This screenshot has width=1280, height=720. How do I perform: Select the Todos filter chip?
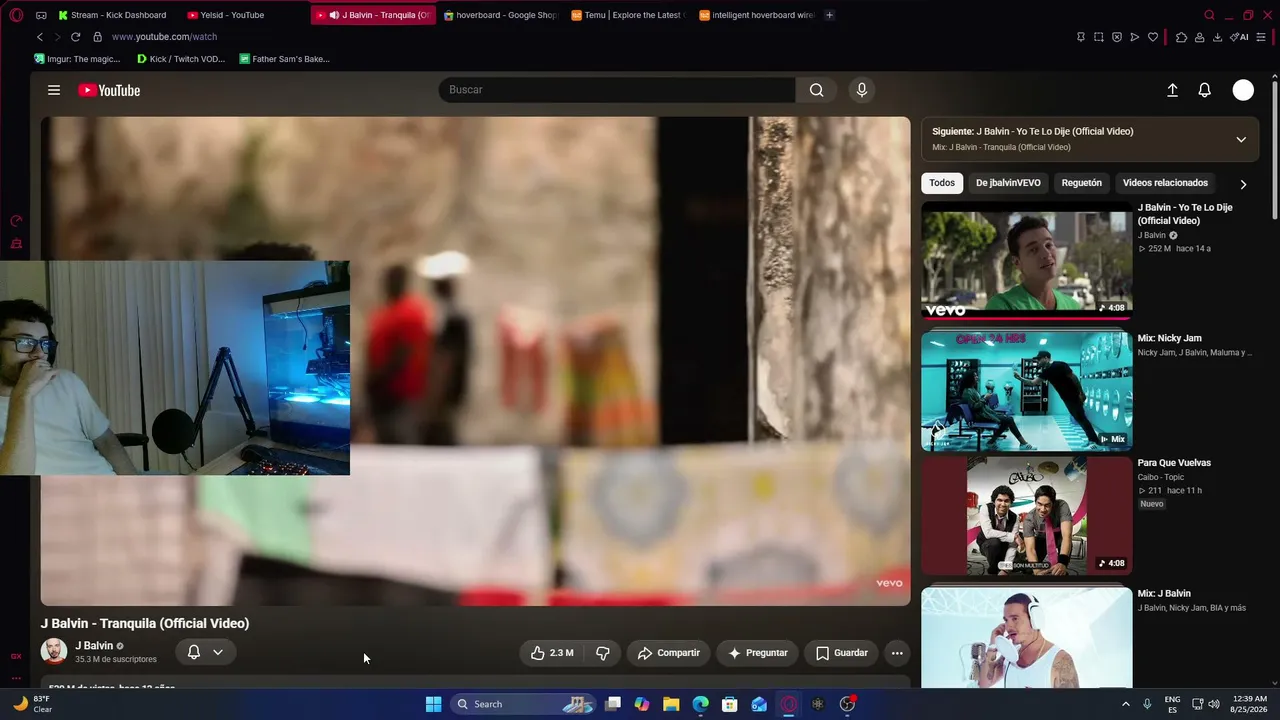pos(942,183)
